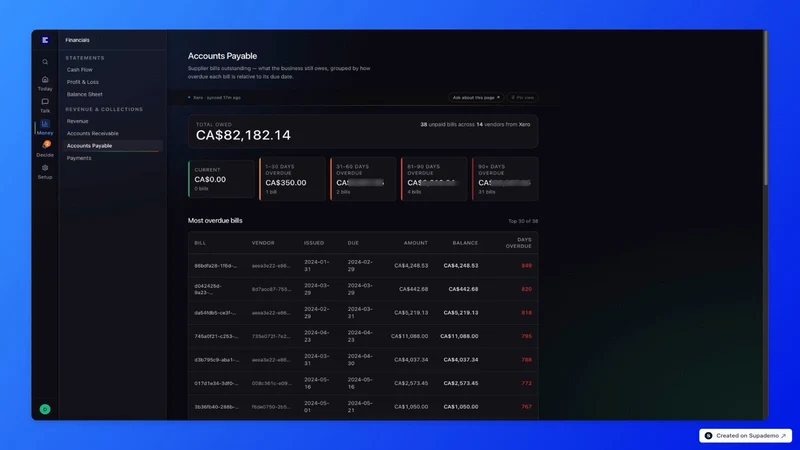Select the Current CA$0.00 card
This screenshot has width=800, height=450.
tap(221, 179)
